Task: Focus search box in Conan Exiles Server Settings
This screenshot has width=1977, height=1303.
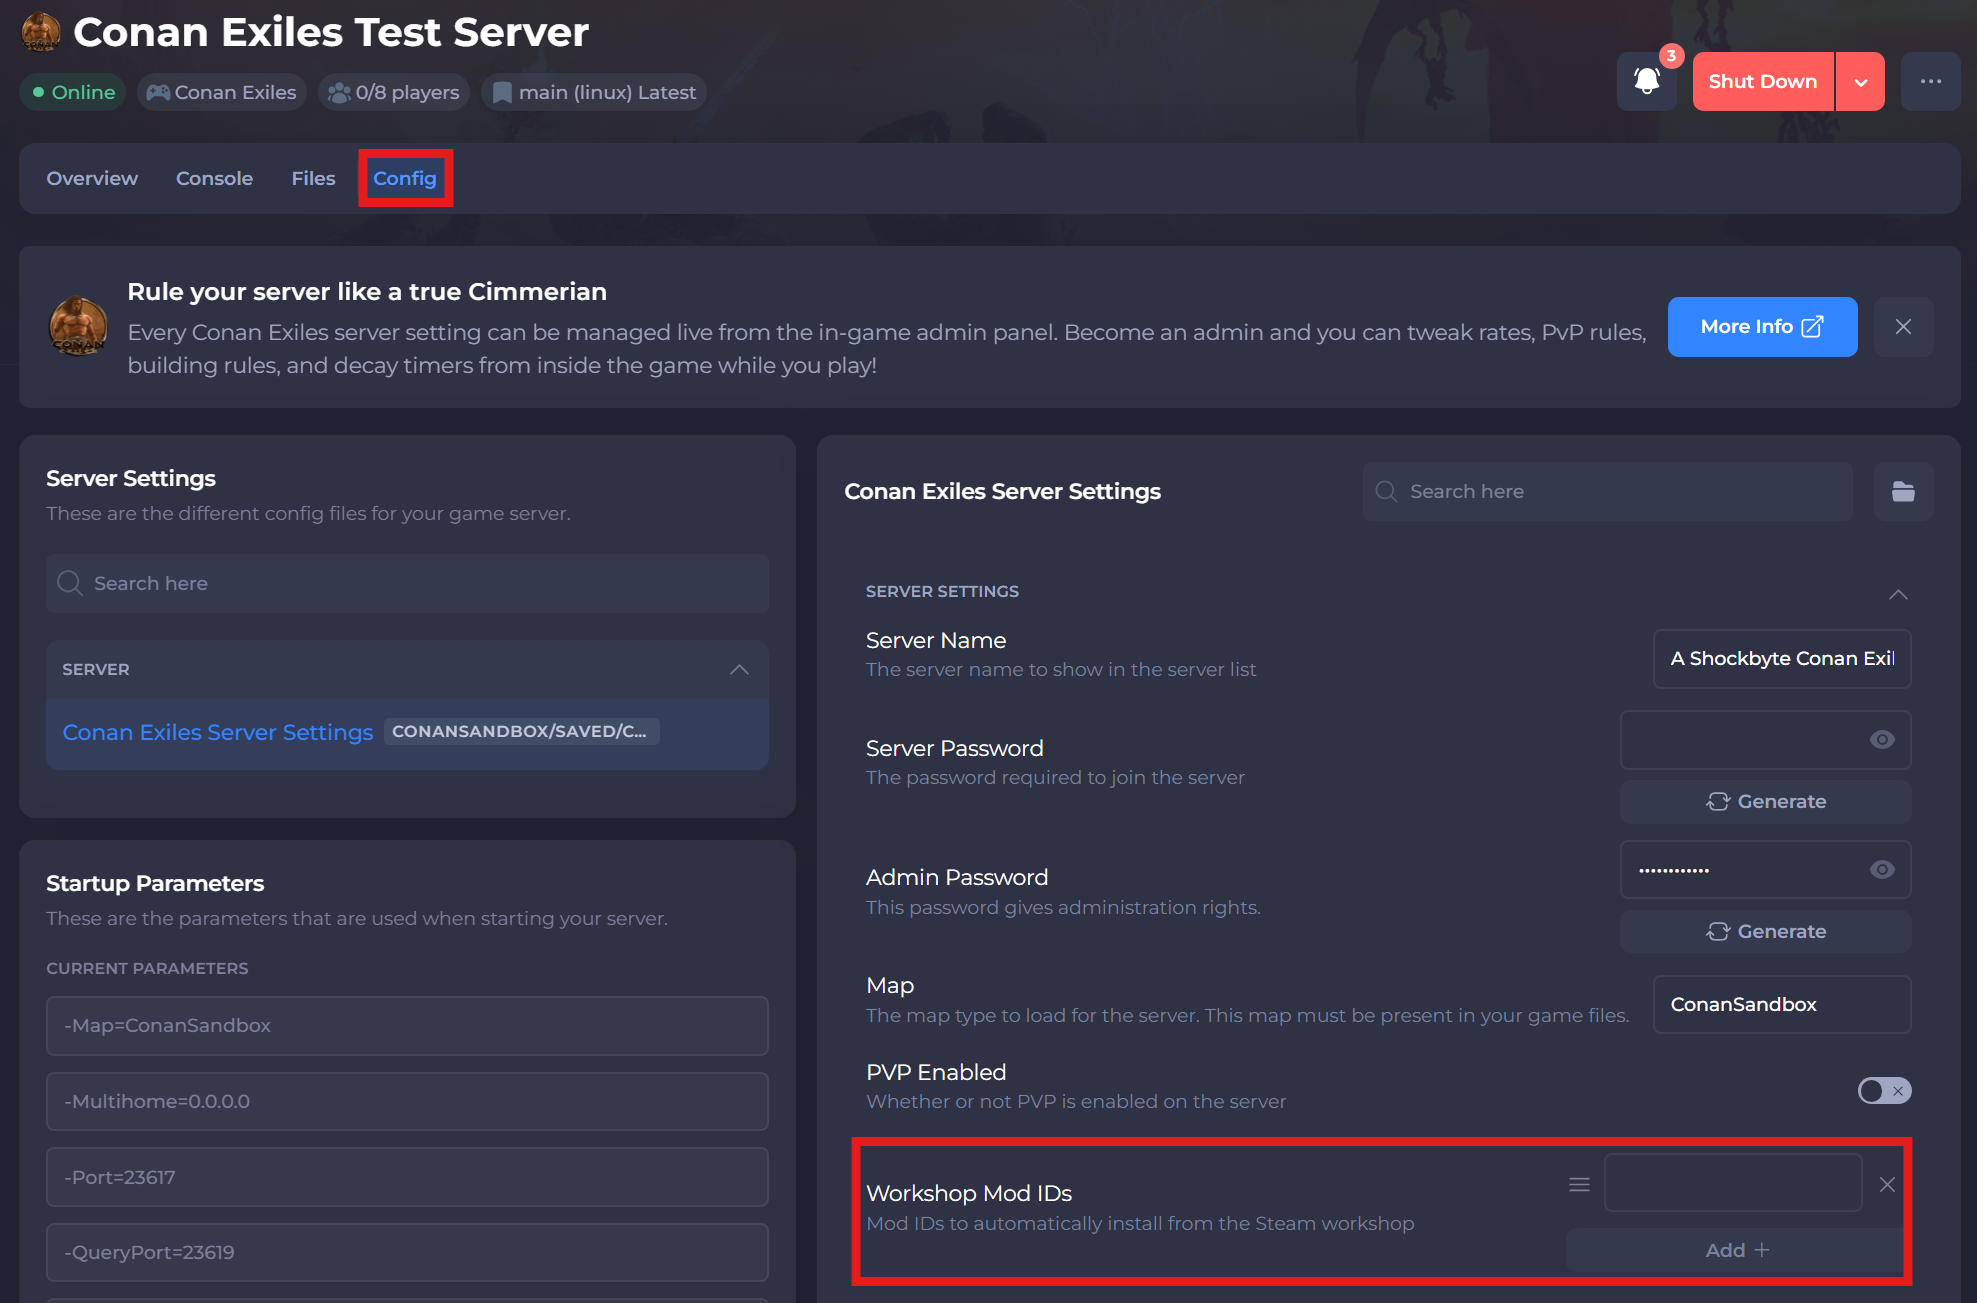Action: [1607, 491]
